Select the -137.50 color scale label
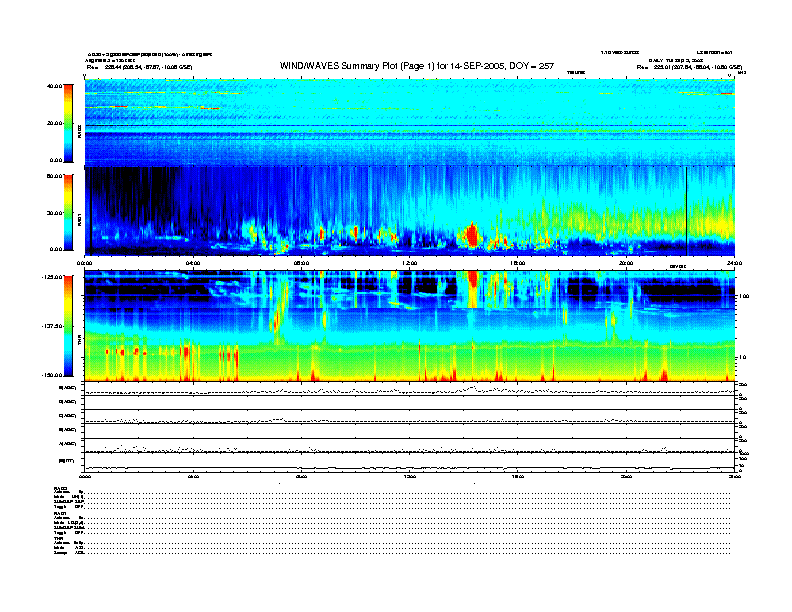The height and width of the screenshot is (612, 792). pos(52,326)
